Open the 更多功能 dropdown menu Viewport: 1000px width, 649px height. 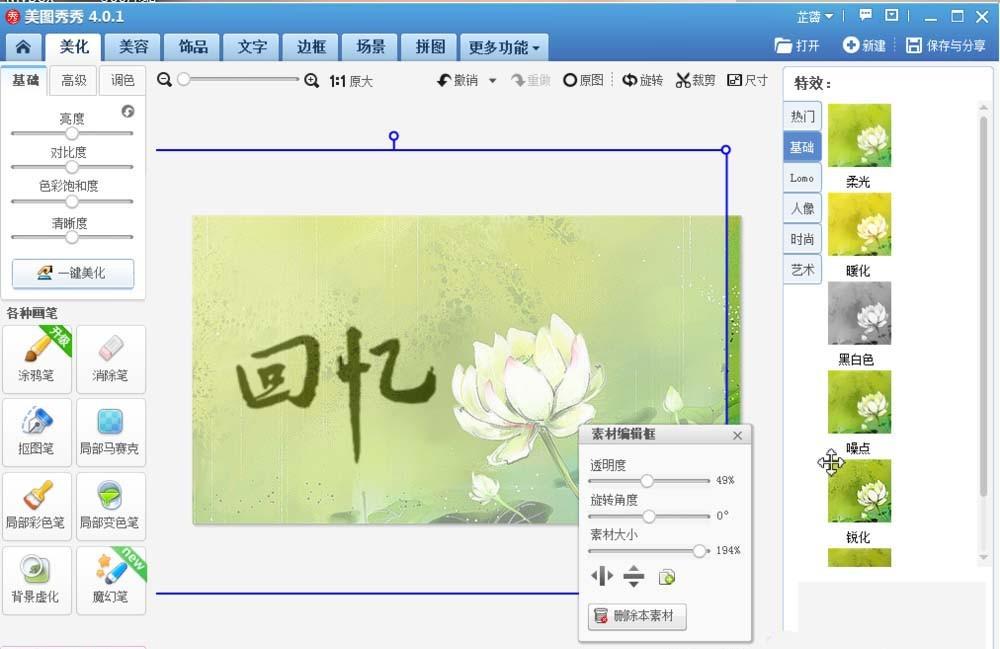pos(504,47)
